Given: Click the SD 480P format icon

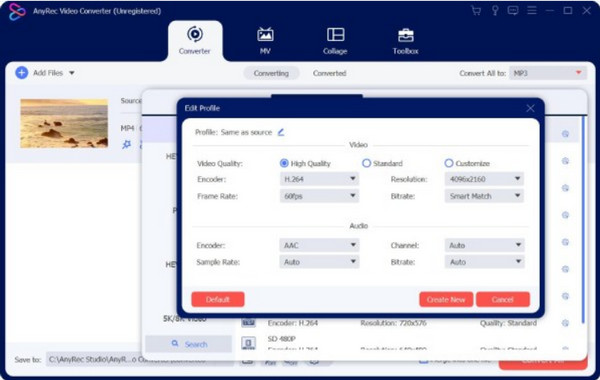Looking at the screenshot, I should pos(248,342).
